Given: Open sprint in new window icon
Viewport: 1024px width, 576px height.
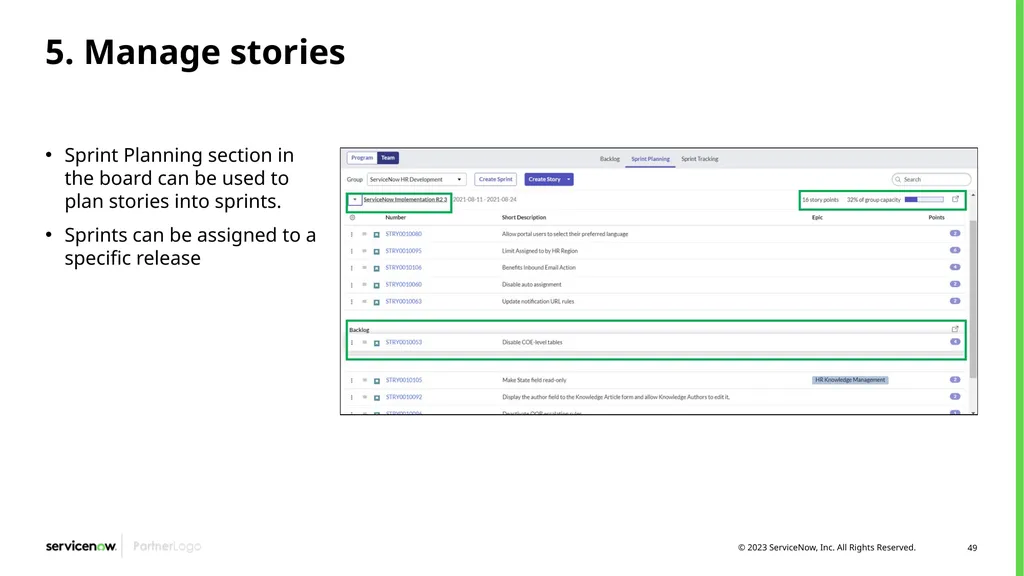Looking at the screenshot, I should 955,199.
